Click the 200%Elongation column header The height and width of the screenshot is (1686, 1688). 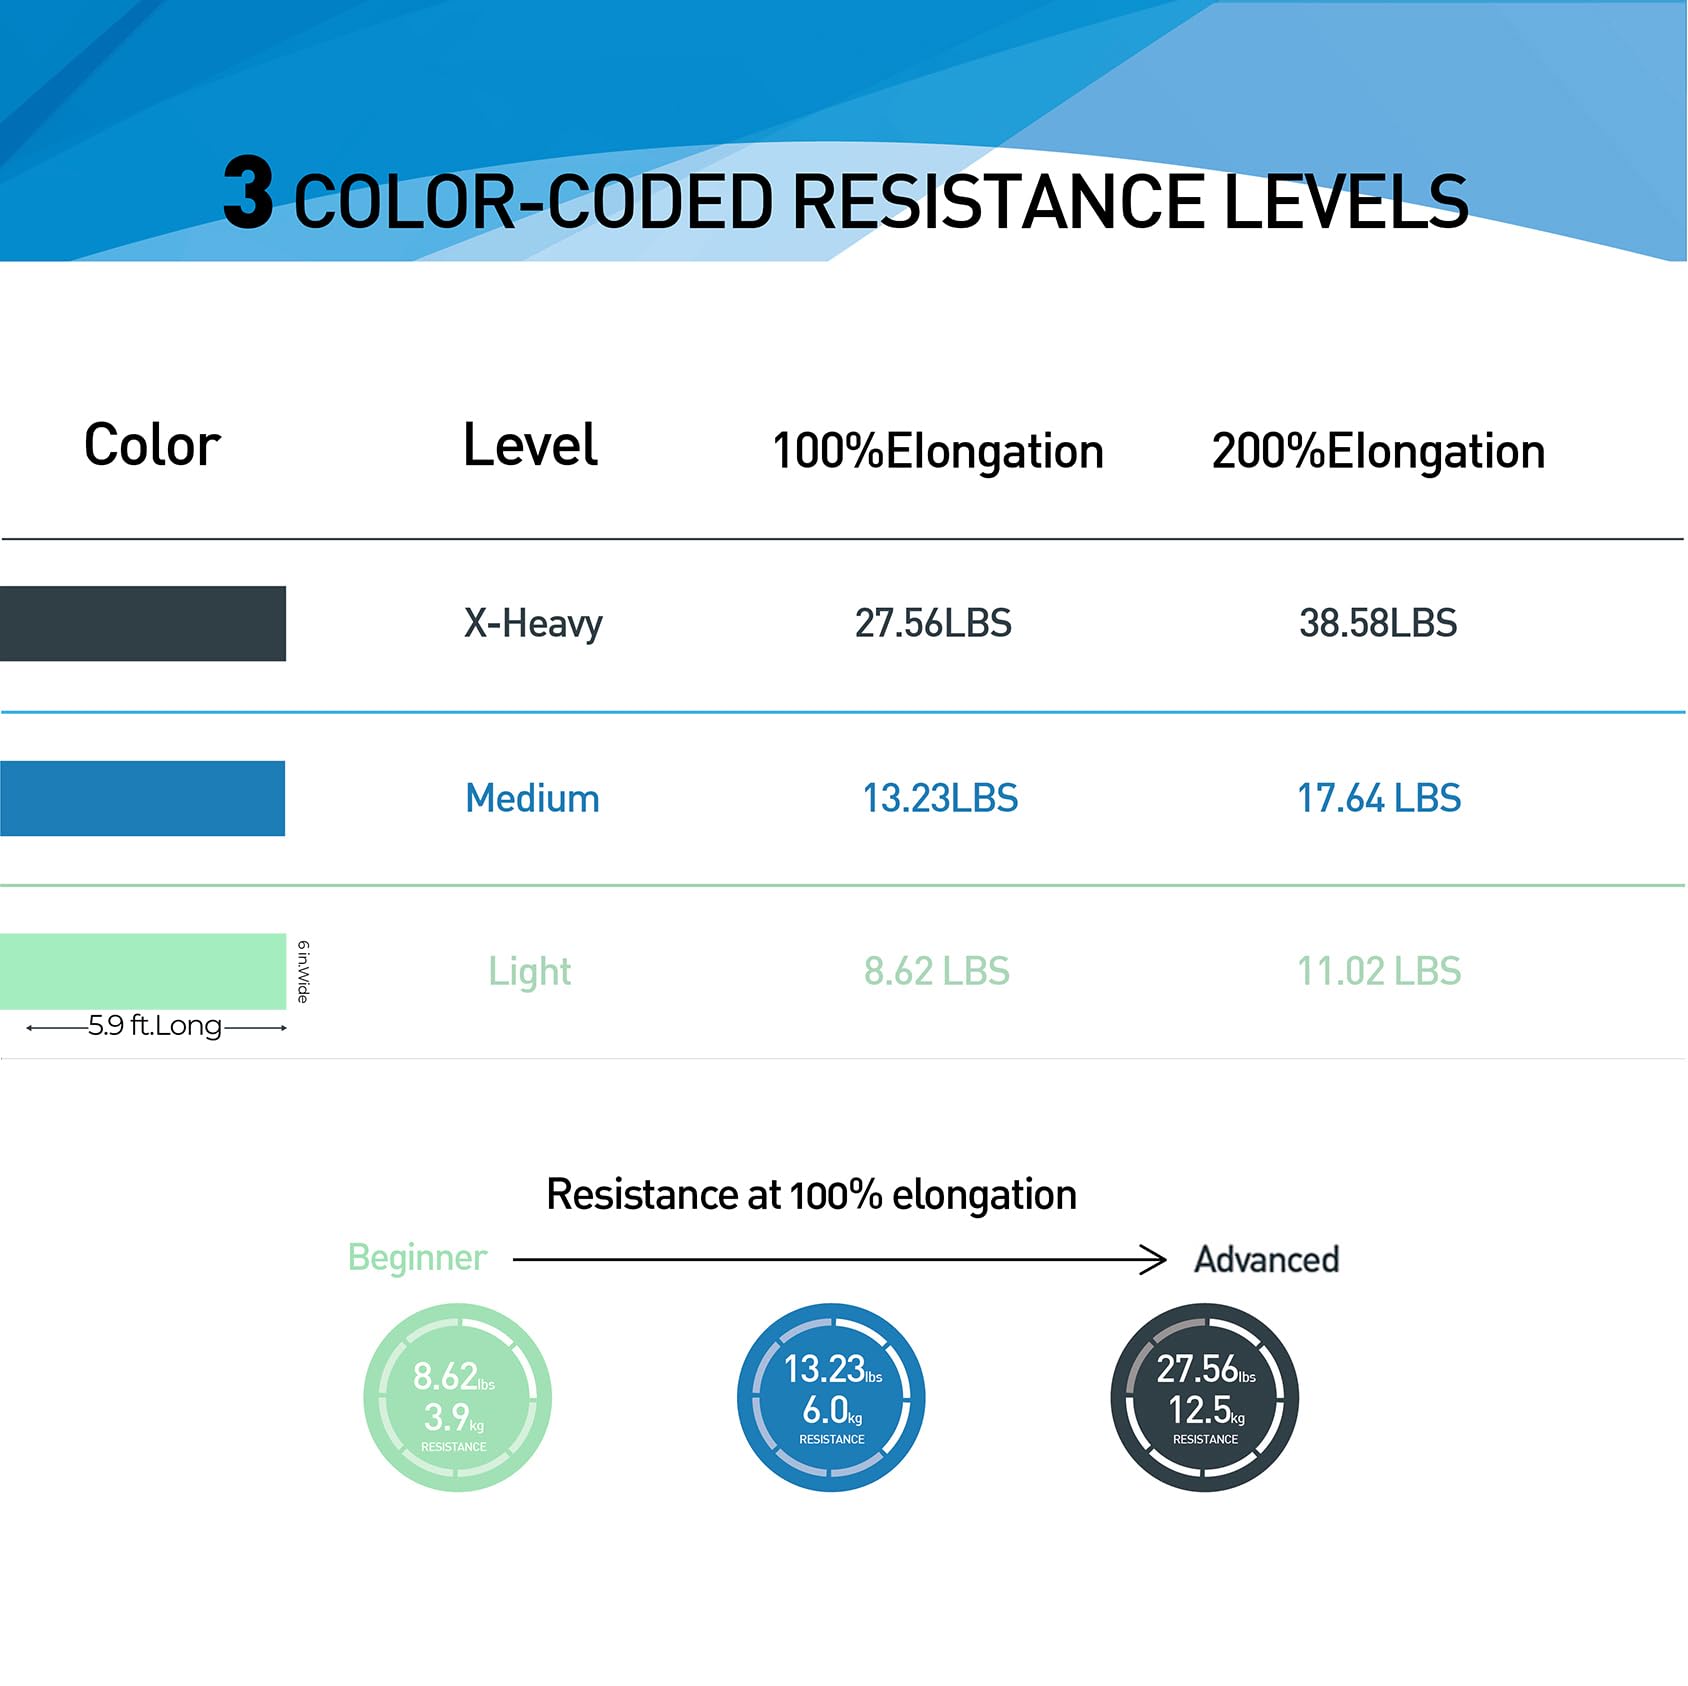(x=1378, y=451)
